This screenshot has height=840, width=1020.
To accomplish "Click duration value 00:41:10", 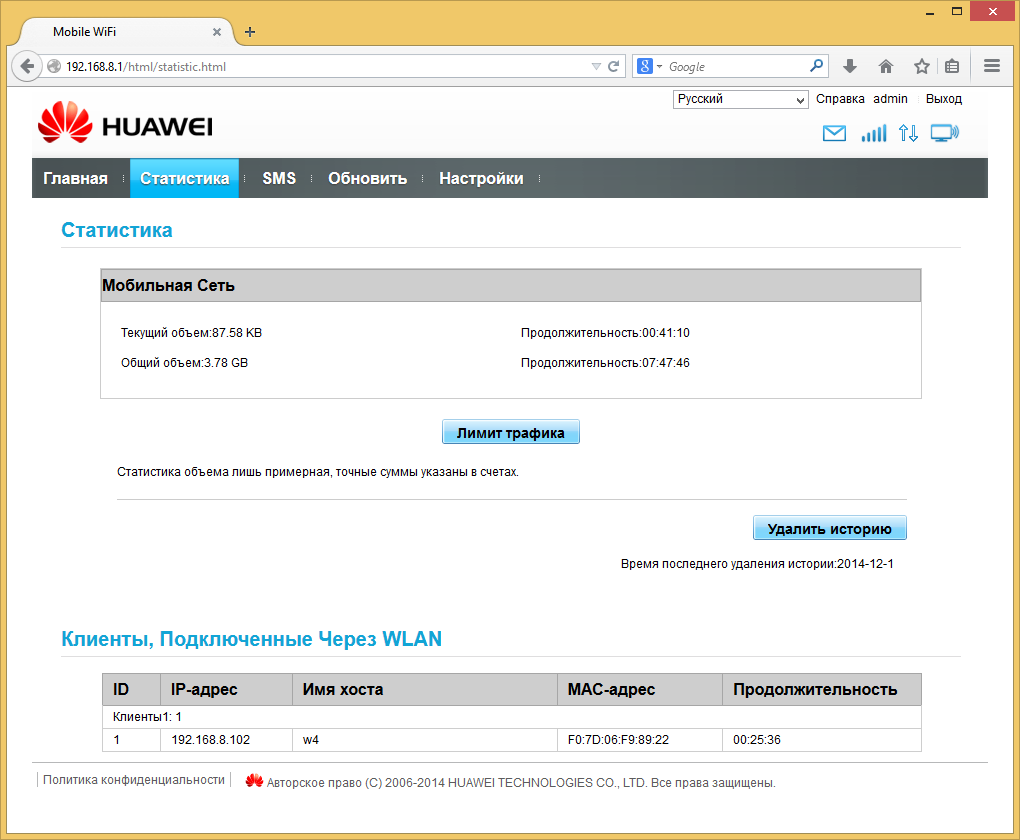I will pos(665,332).
